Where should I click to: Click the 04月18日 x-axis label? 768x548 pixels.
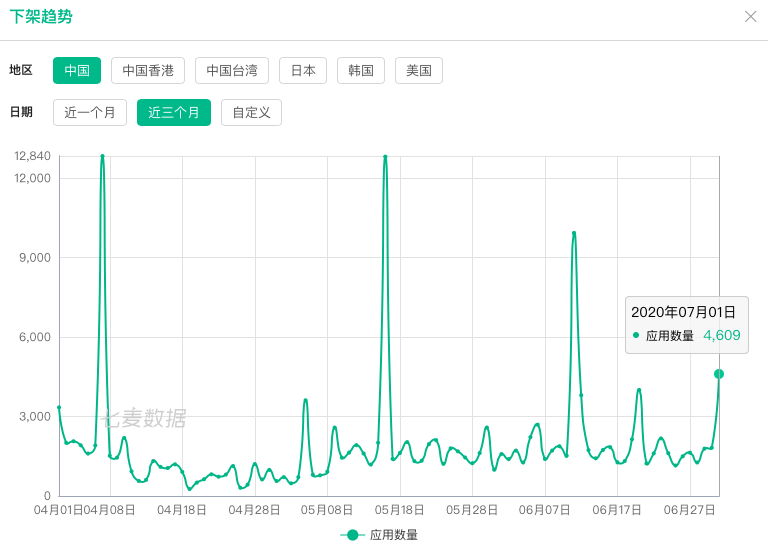[182, 510]
